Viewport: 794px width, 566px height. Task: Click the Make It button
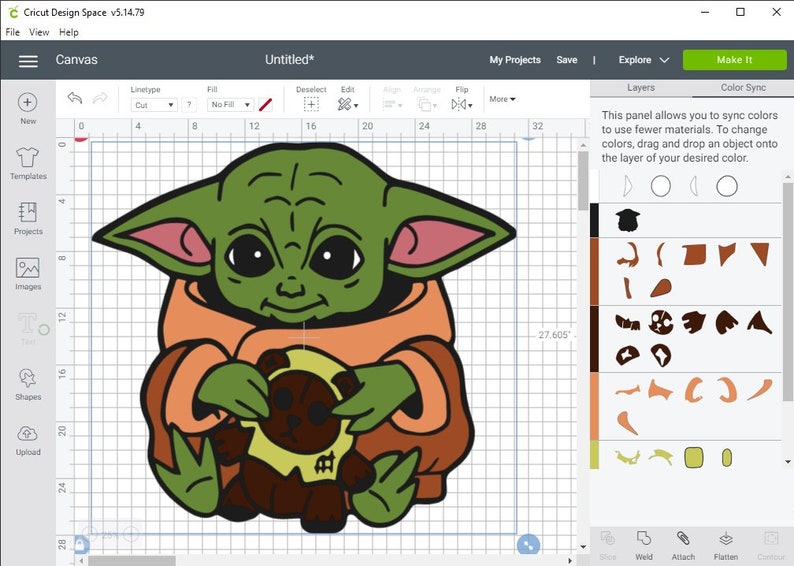click(734, 60)
